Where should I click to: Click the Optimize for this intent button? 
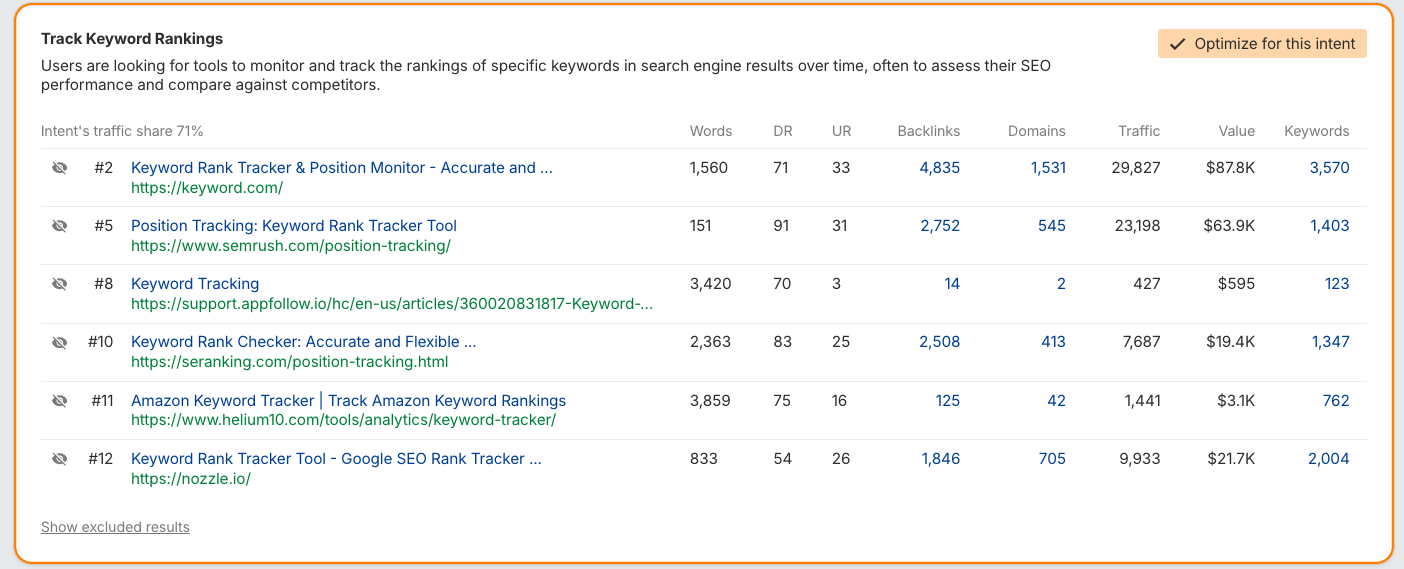[1262, 44]
